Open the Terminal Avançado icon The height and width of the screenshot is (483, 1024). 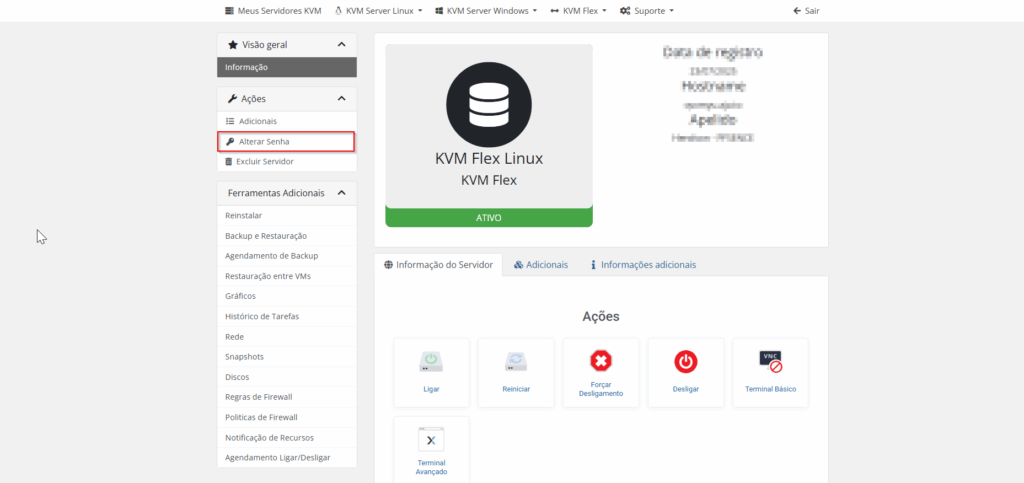point(431,440)
